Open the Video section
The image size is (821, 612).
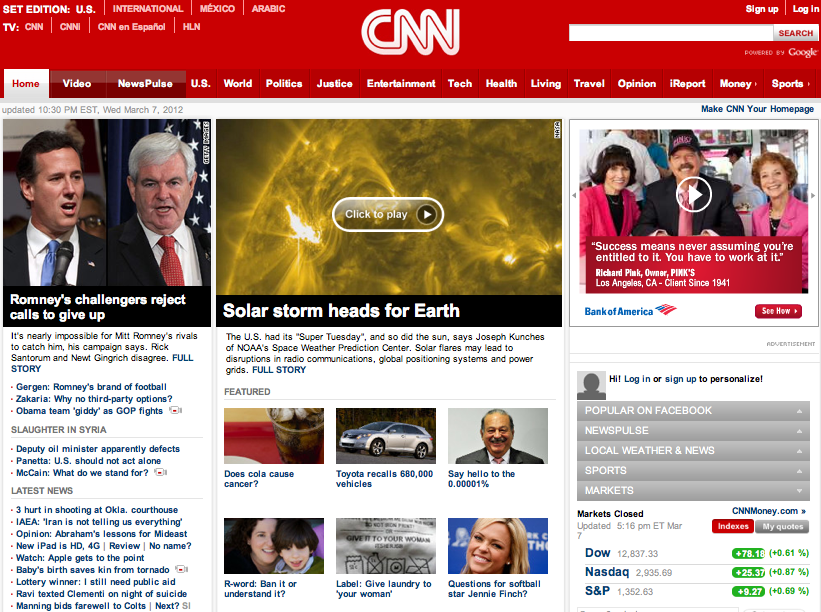pos(77,84)
